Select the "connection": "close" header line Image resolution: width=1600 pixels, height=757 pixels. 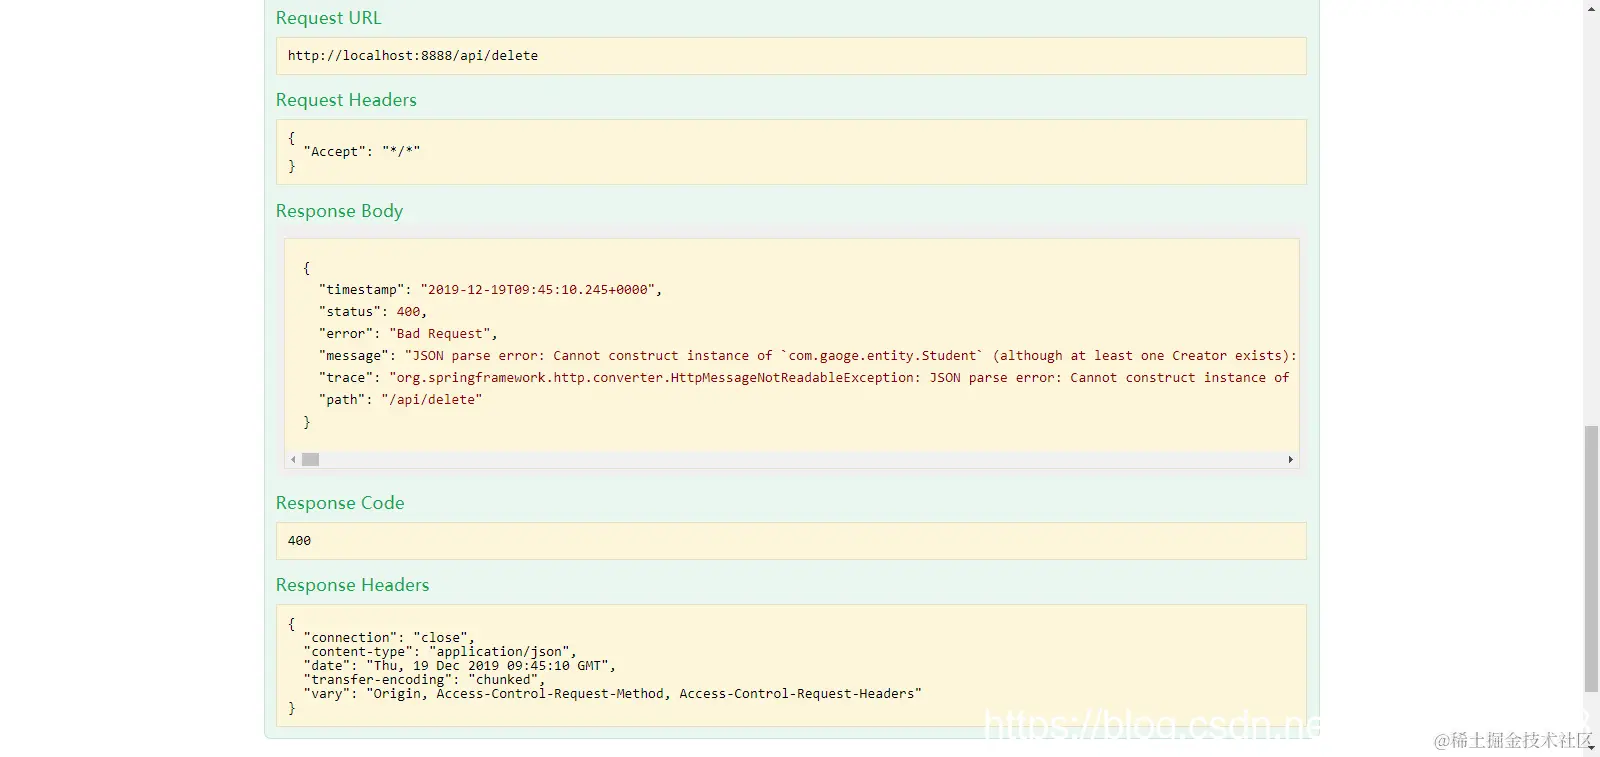(x=389, y=638)
